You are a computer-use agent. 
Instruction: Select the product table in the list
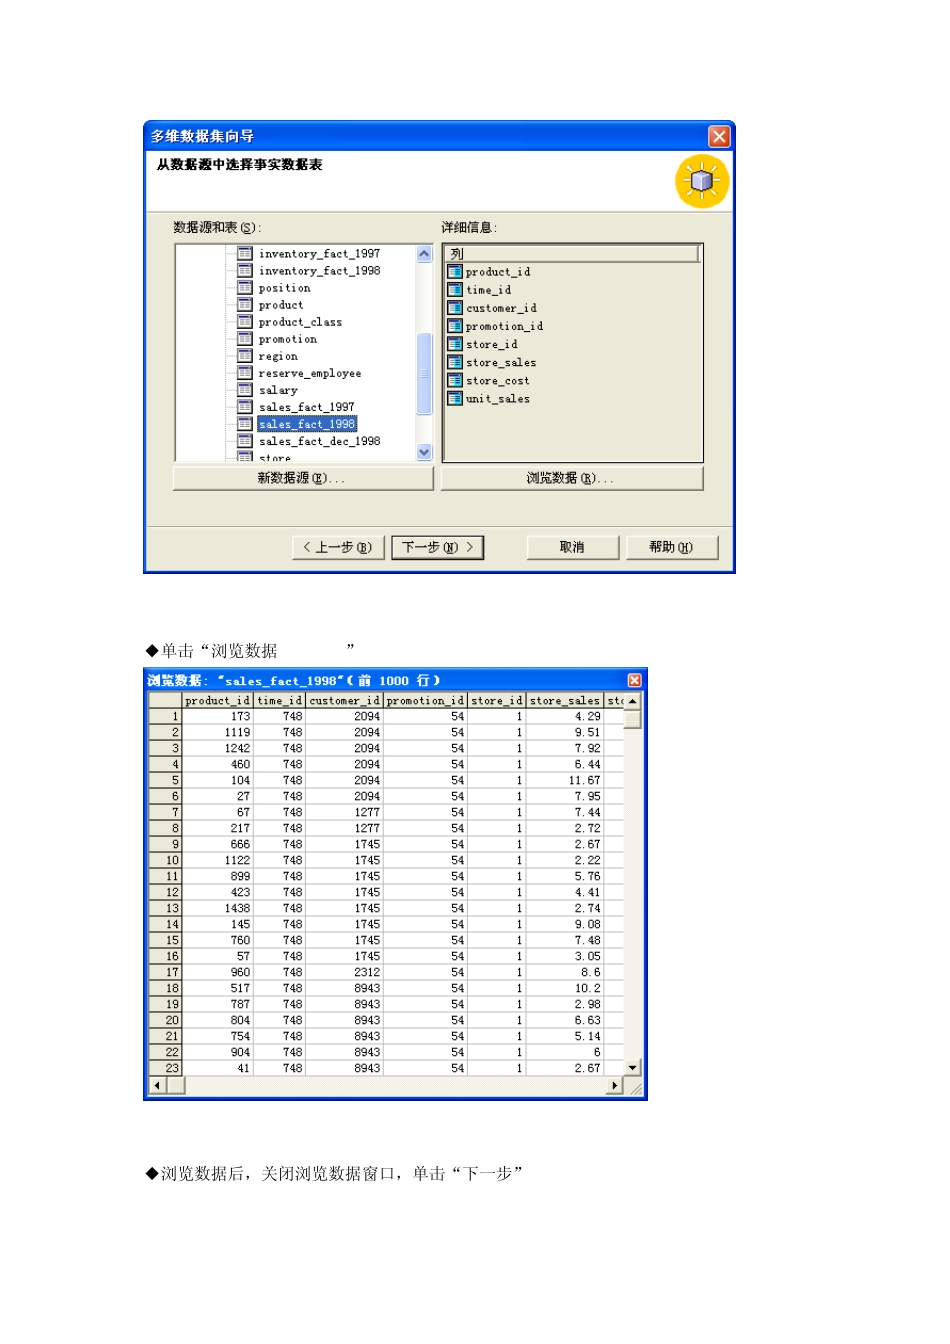281,305
